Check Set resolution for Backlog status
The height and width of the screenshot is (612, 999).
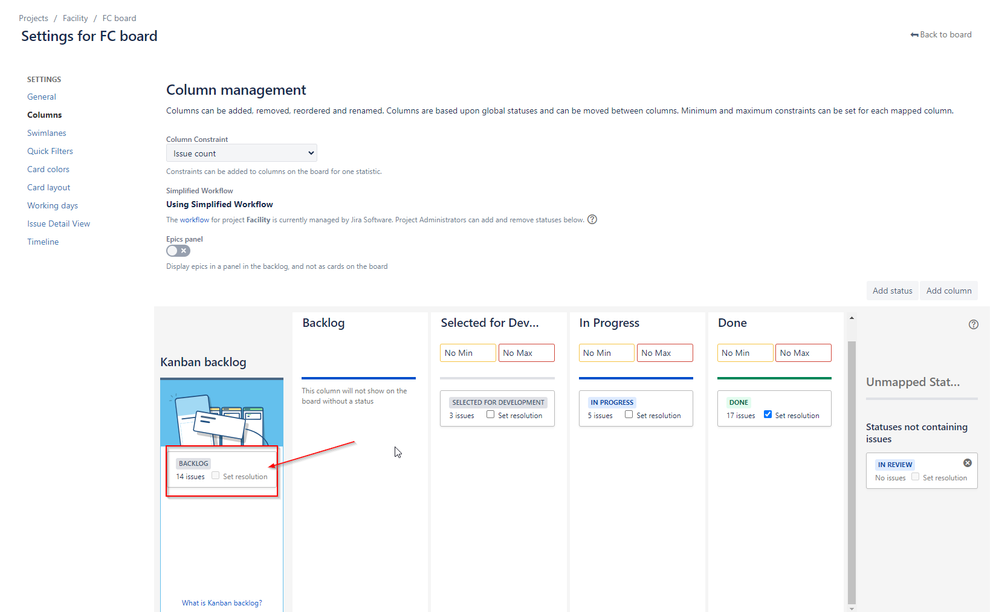tap(215, 476)
